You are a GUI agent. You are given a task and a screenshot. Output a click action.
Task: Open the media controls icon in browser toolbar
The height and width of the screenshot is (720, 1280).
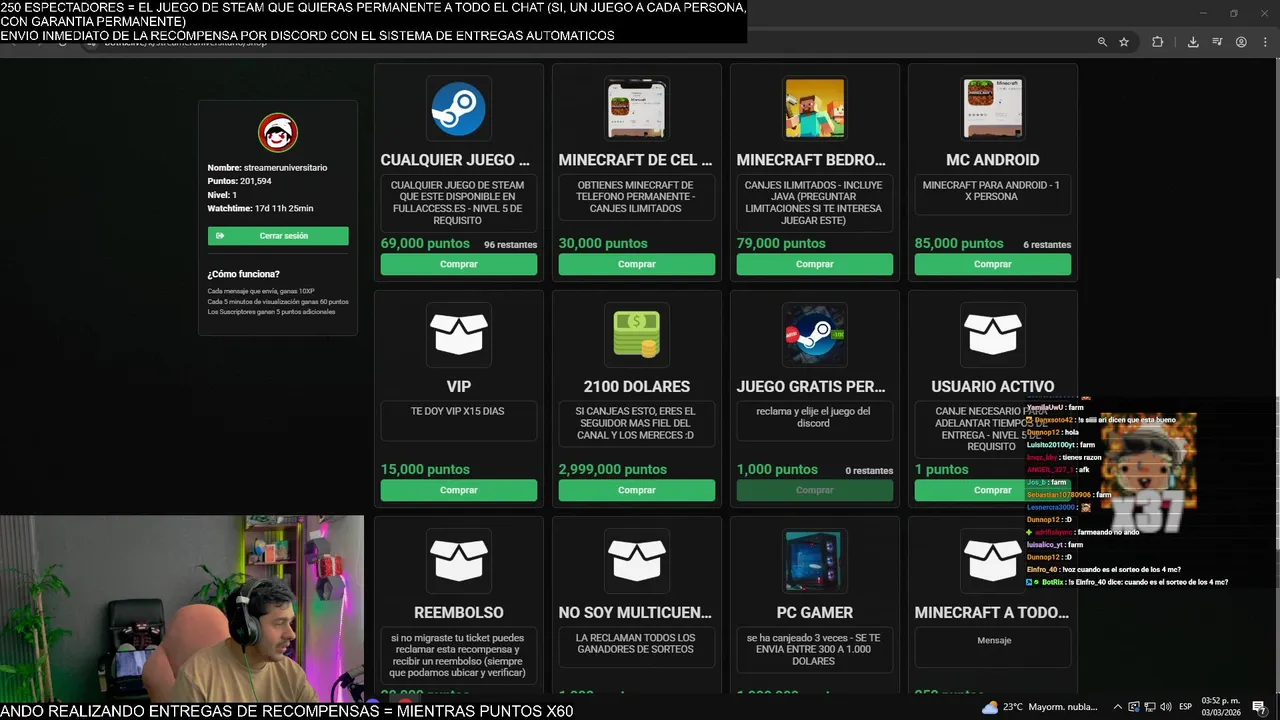click(x=1217, y=42)
